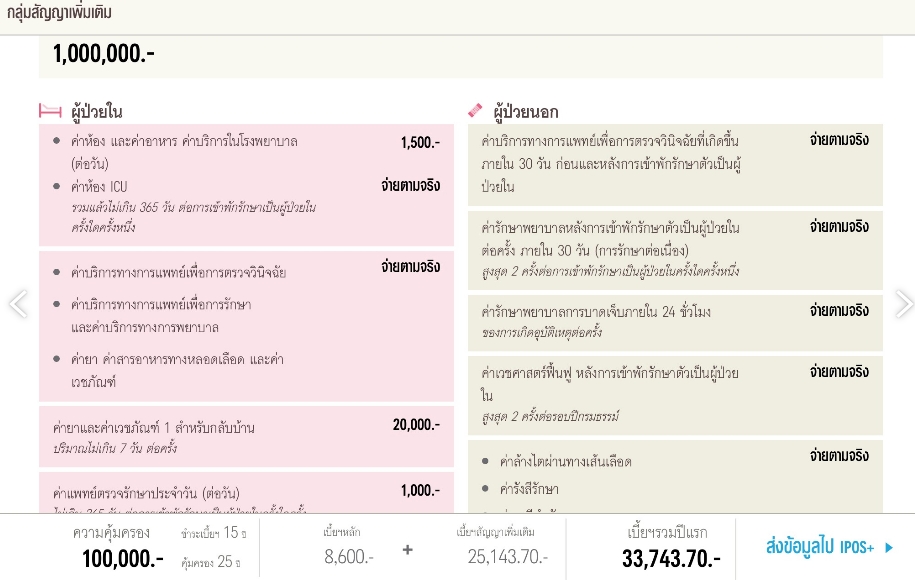Click the plus sign between the two premiums
This screenshot has height=580, width=915.
click(407, 550)
